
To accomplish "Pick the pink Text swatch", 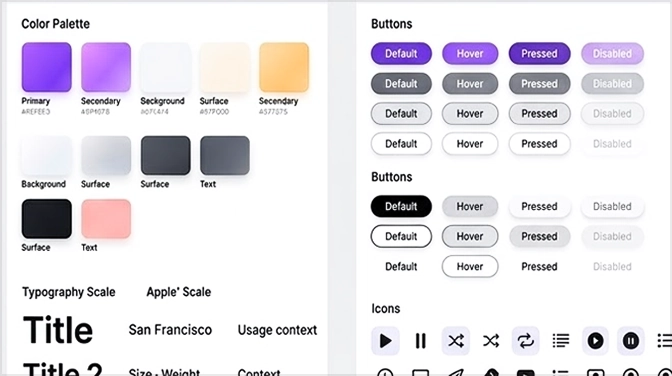I will coord(106,219).
